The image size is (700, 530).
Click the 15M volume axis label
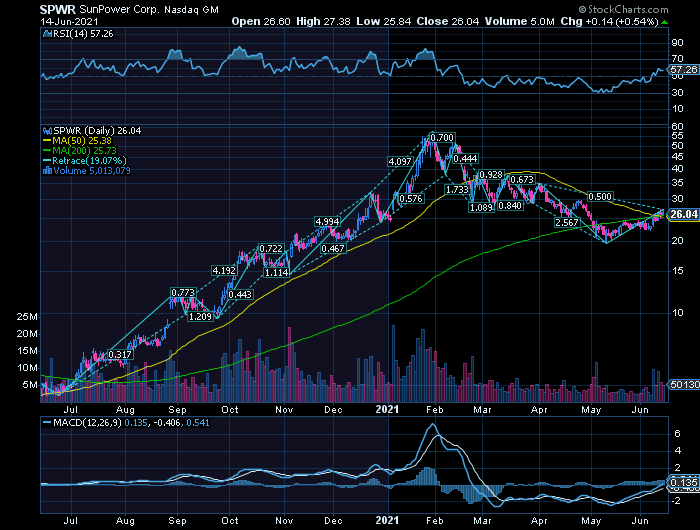coord(27,351)
